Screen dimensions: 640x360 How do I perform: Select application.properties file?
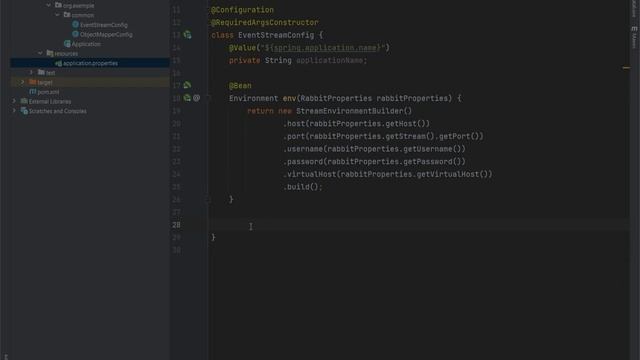pyautogui.click(x=90, y=63)
